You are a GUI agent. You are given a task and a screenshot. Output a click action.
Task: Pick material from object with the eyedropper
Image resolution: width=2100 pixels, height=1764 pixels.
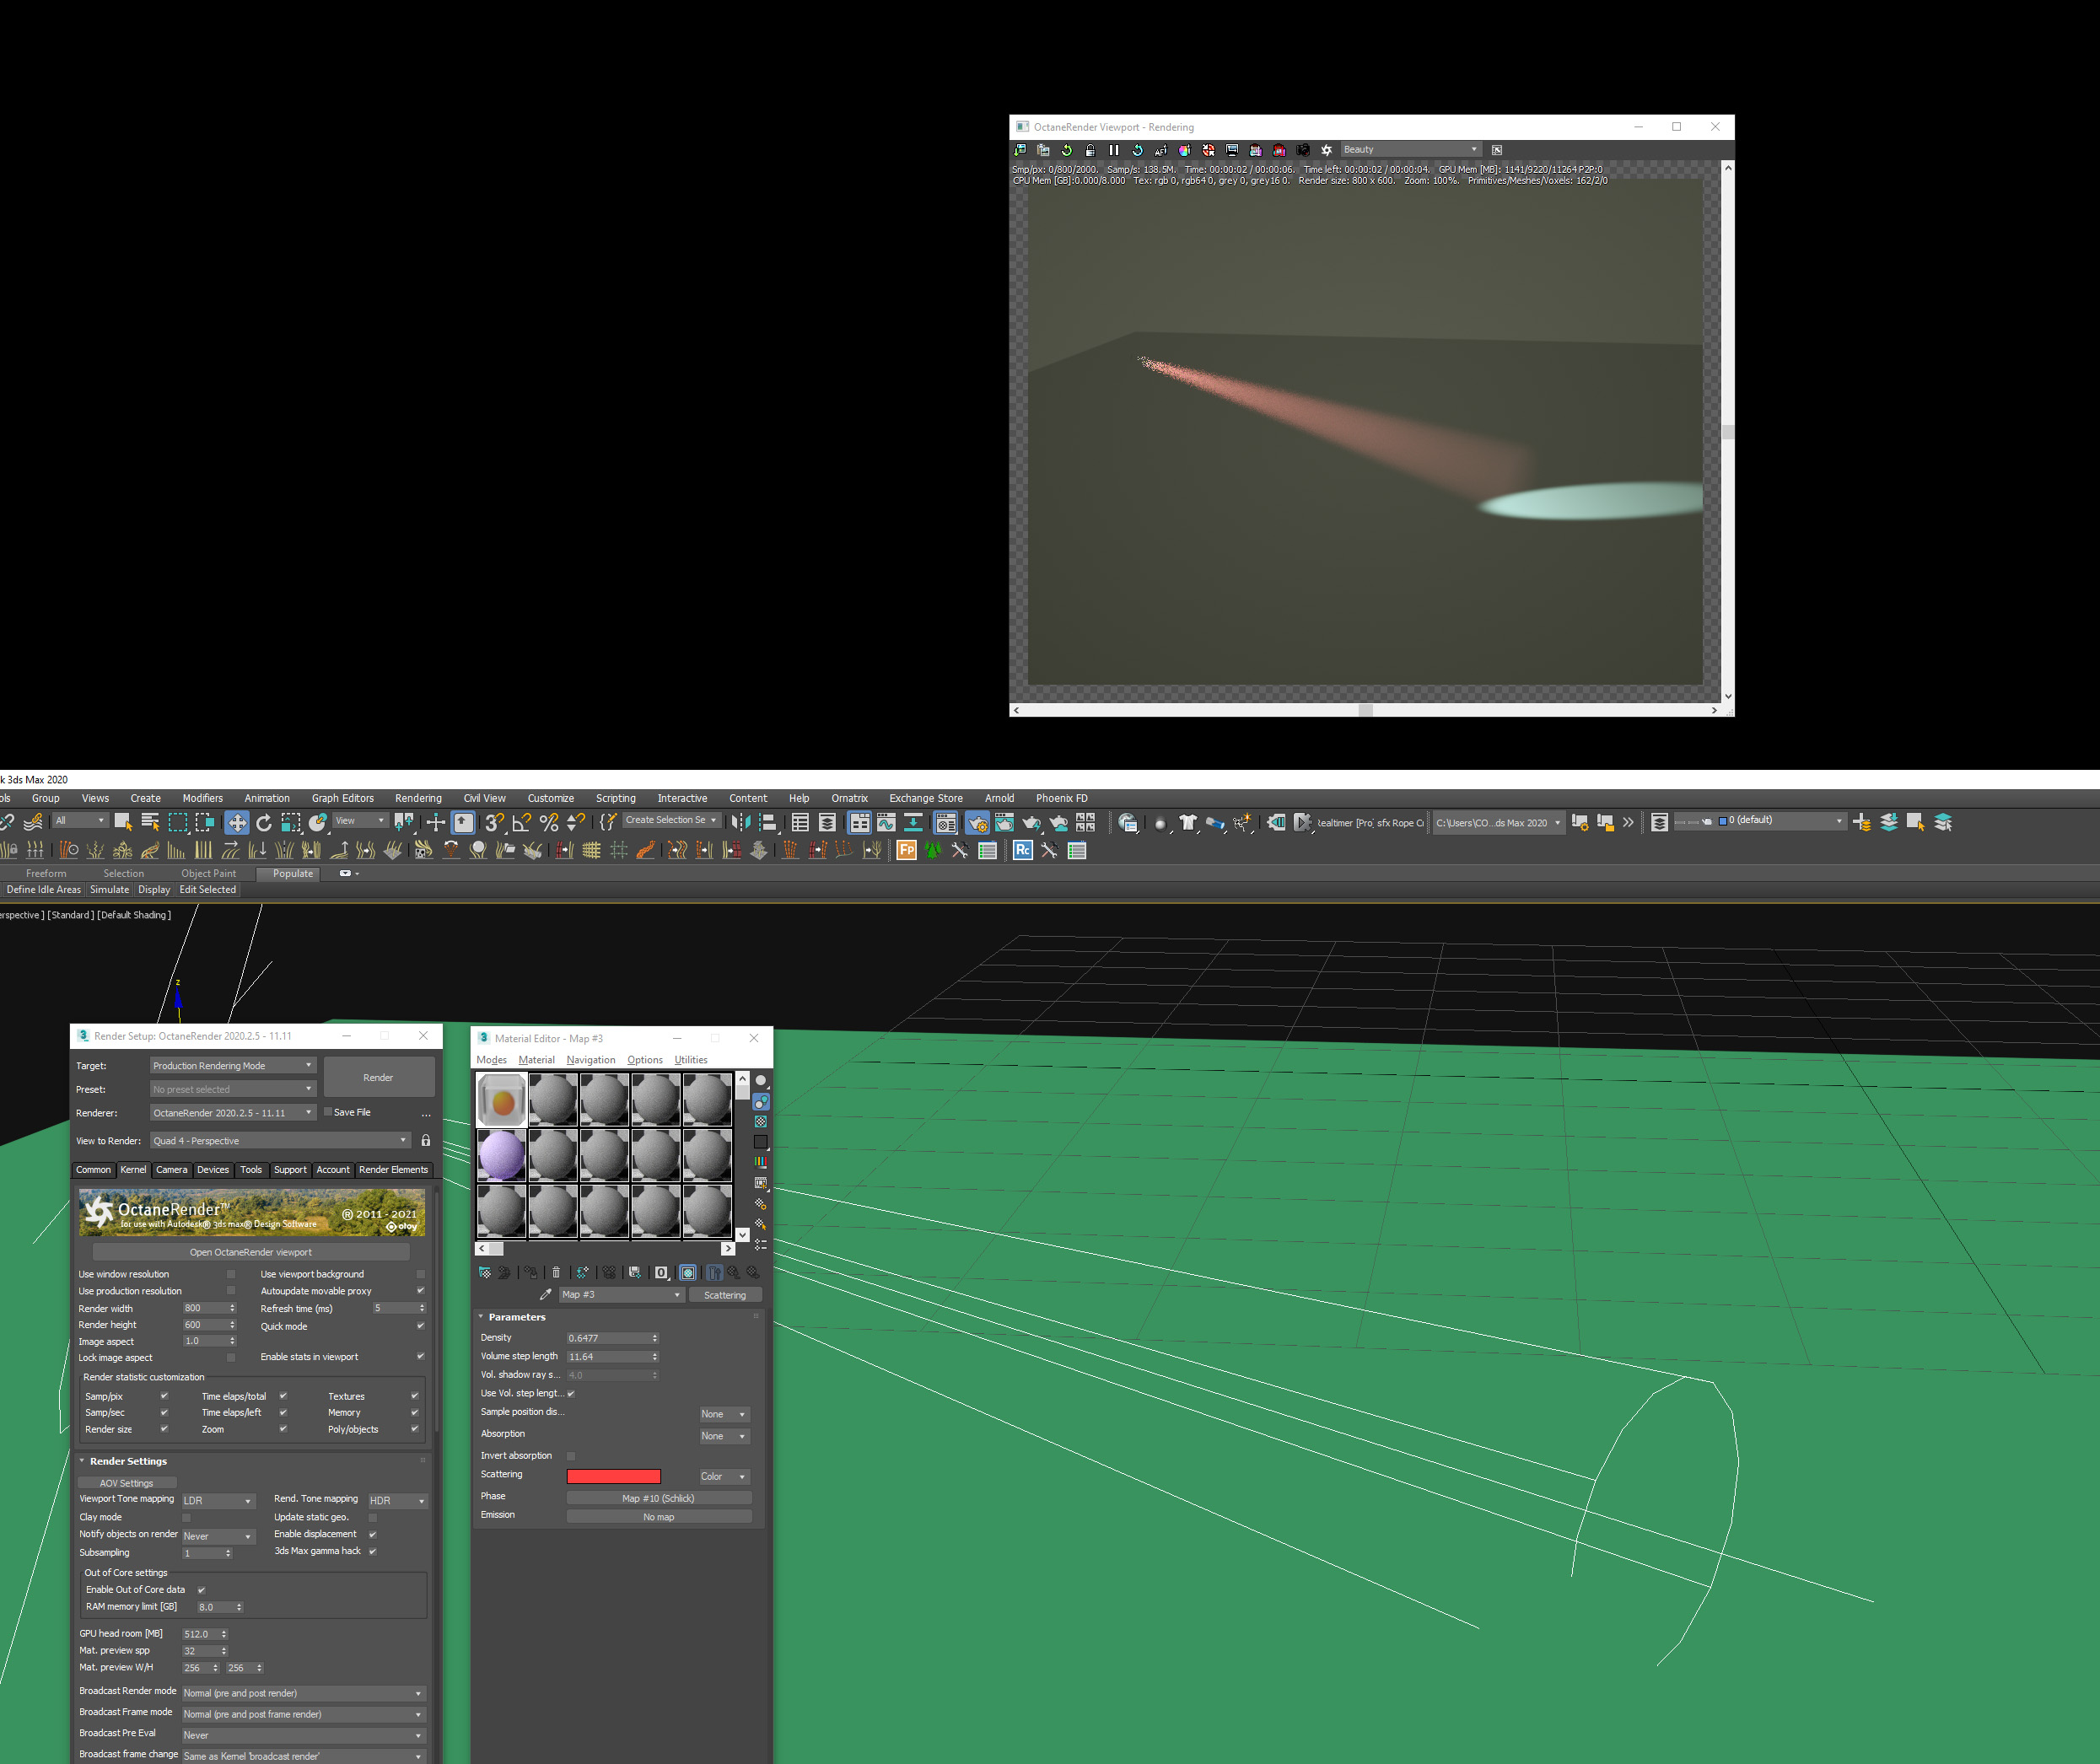point(546,1294)
